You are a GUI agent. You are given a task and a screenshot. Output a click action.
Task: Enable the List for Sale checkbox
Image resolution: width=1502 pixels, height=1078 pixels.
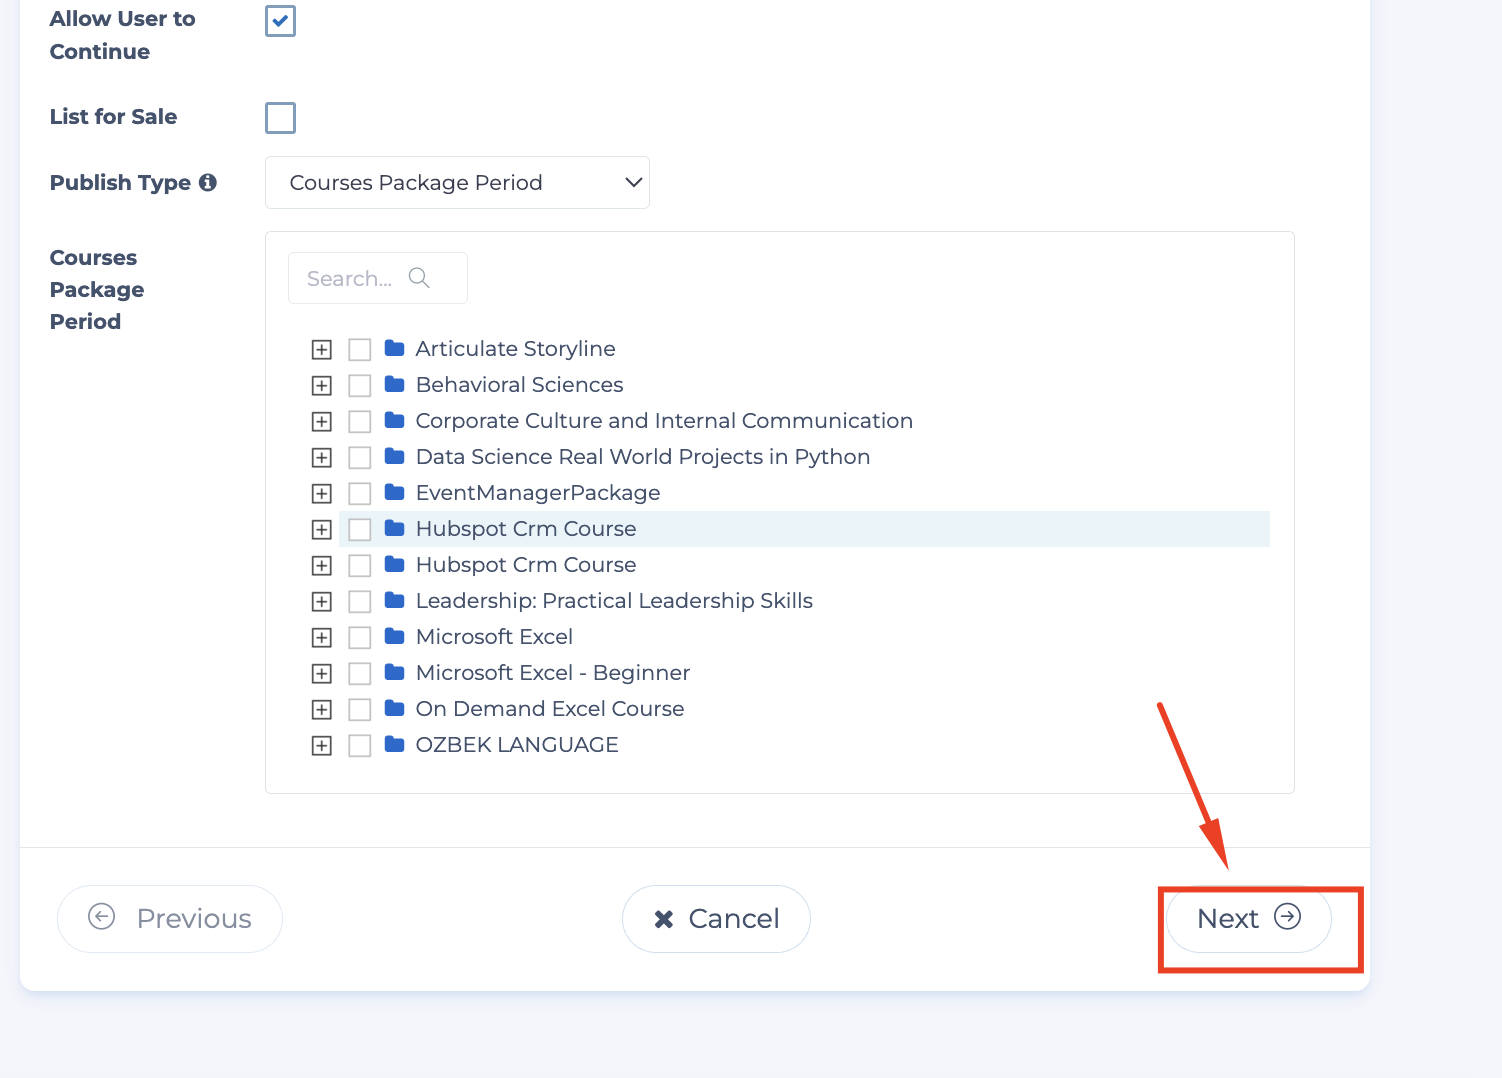[280, 118]
